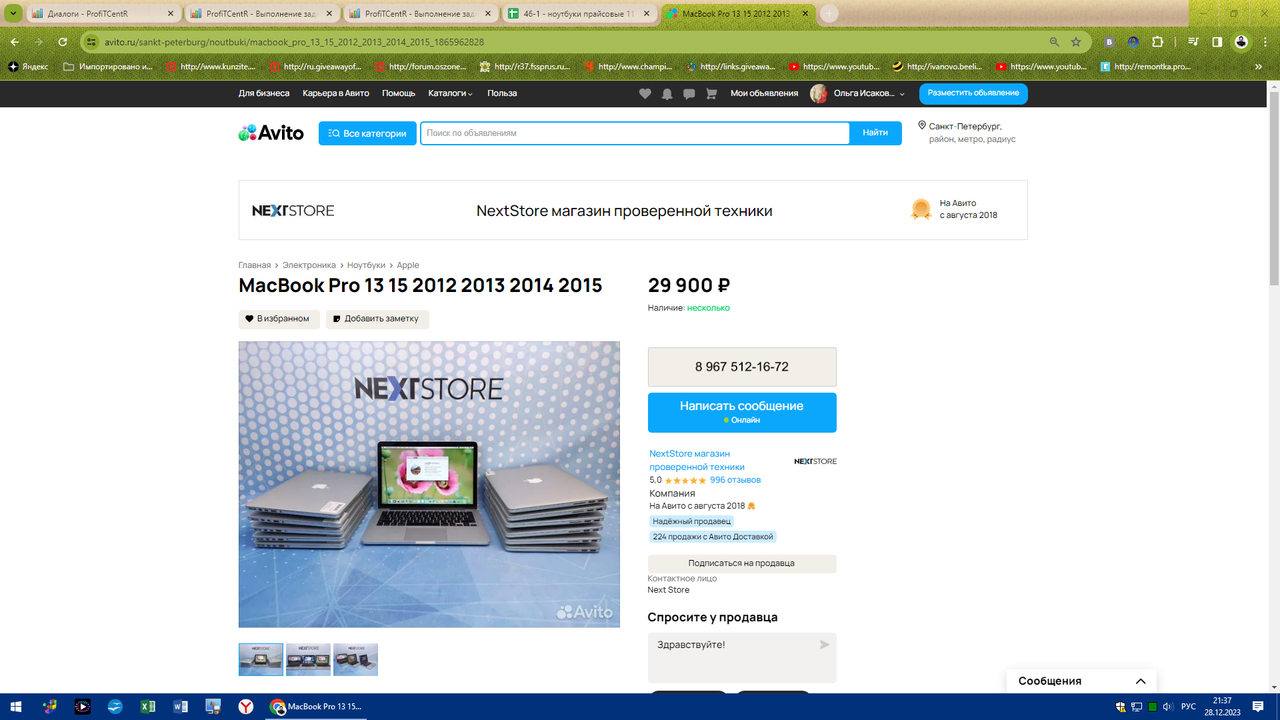This screenshot has width=1280, height=720.
Task: Click the Avito logo
Action: click(271, 133)
